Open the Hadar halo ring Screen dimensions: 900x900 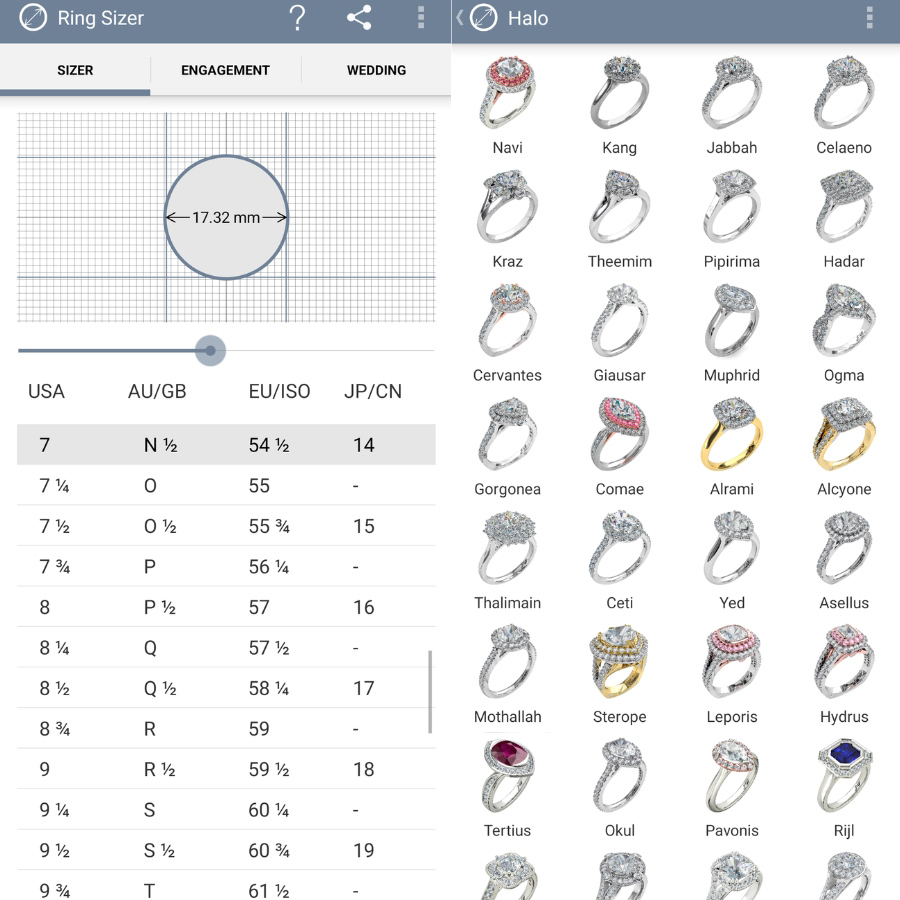pos(844,219)
